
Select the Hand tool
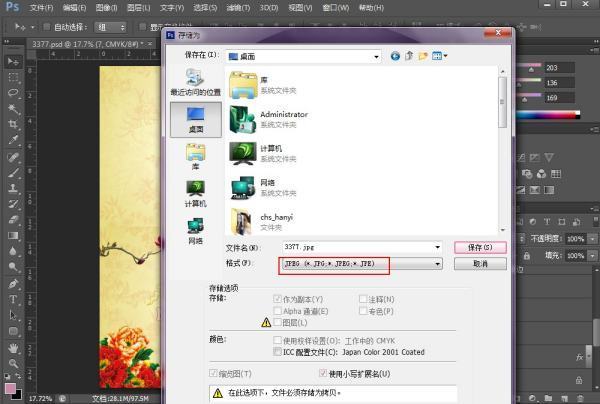13,348
